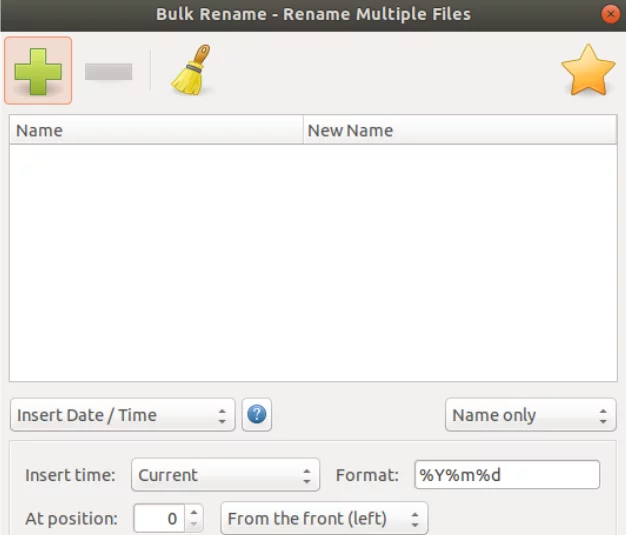
Task: Click the At position label
Action: point(71,519)
